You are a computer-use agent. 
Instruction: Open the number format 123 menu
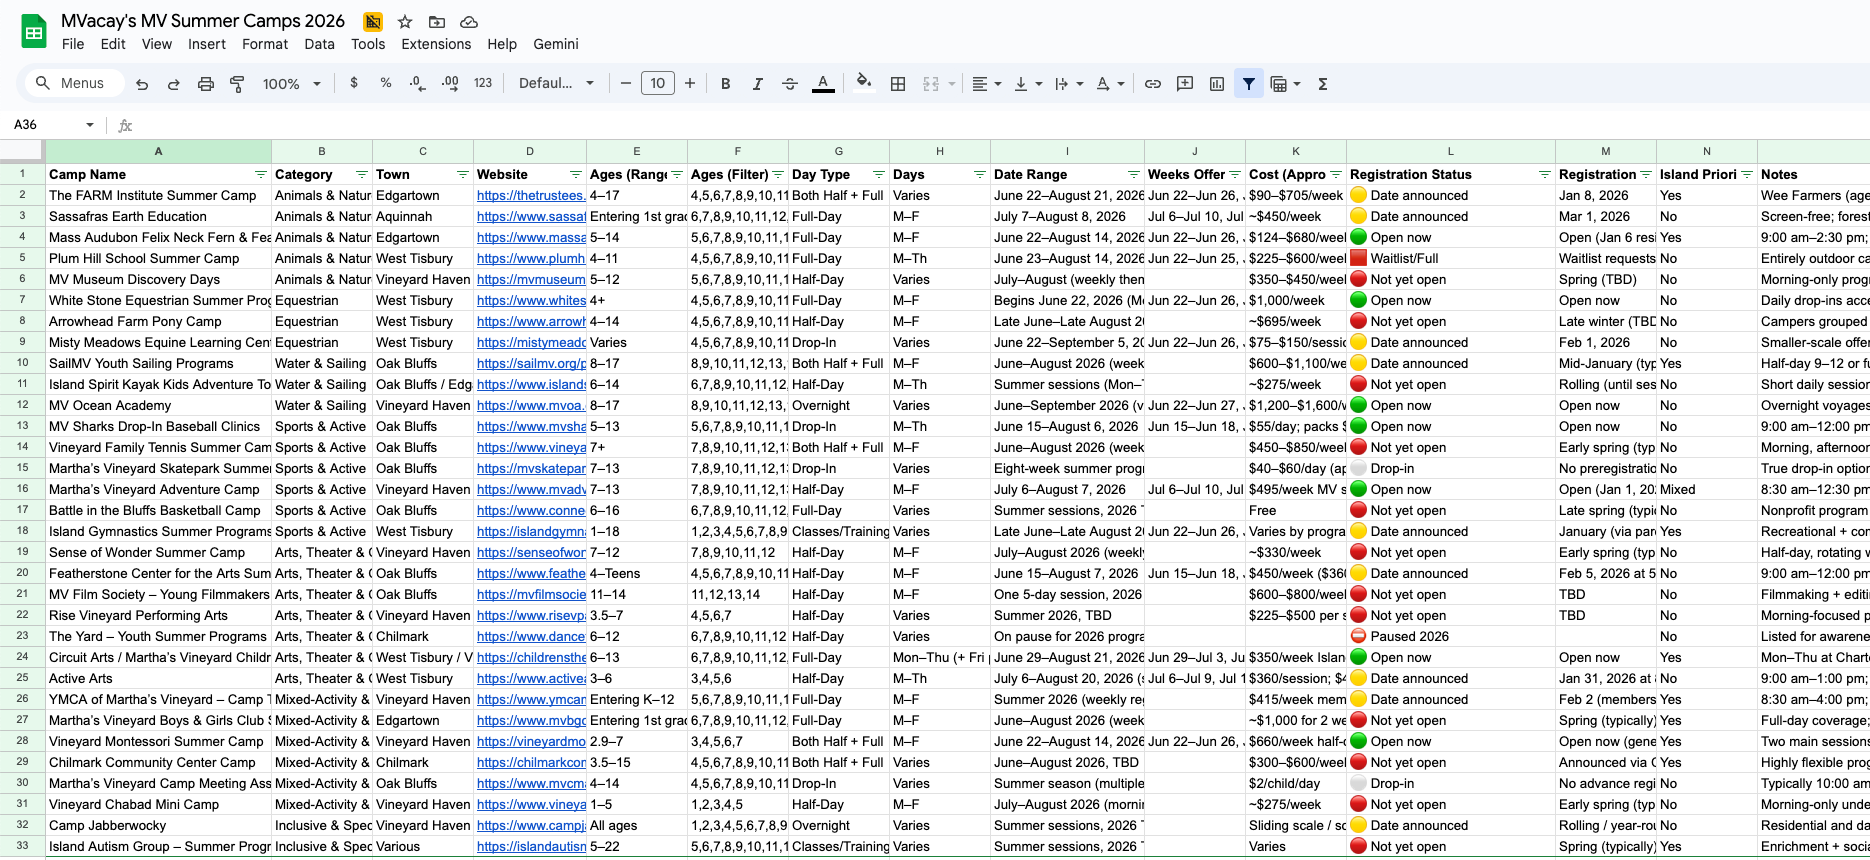(x=483, y=83)
